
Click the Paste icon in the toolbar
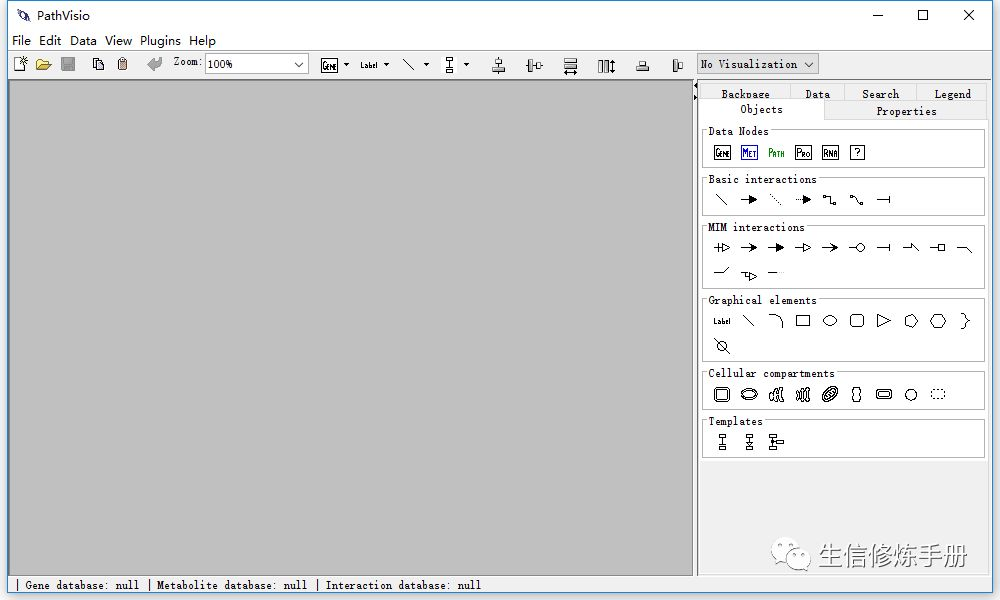pos(122,64)
